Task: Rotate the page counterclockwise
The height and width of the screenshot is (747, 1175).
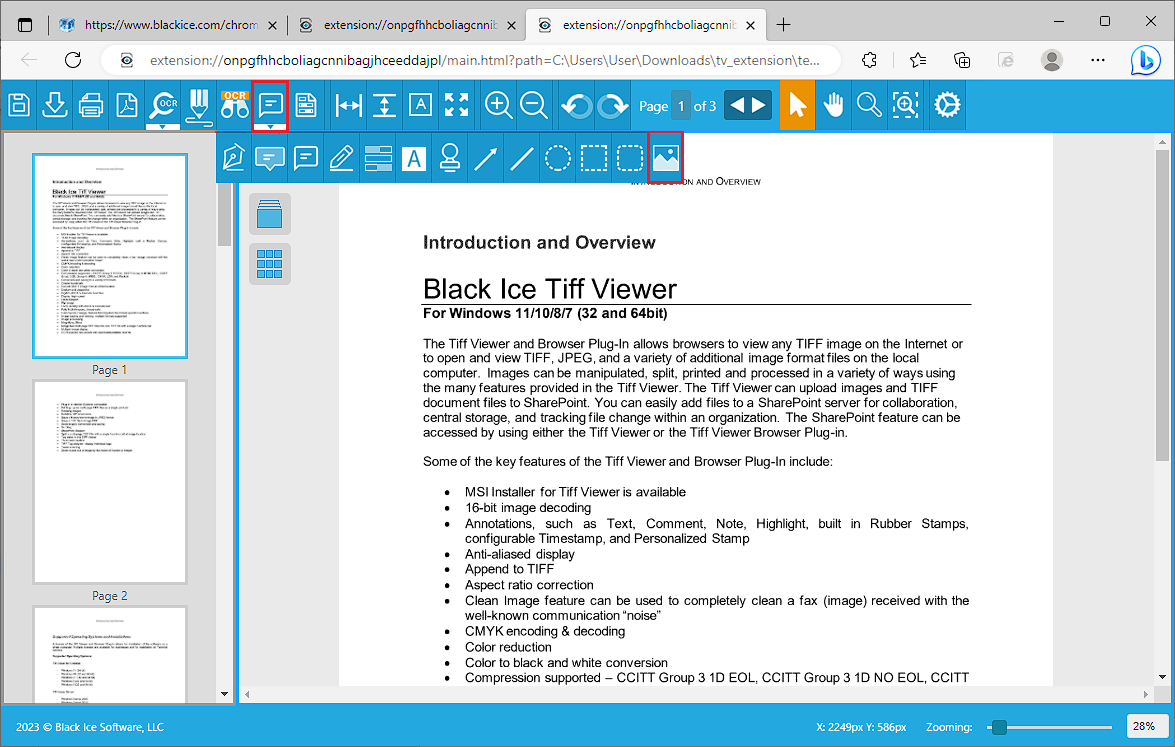Action: point(576,106)
